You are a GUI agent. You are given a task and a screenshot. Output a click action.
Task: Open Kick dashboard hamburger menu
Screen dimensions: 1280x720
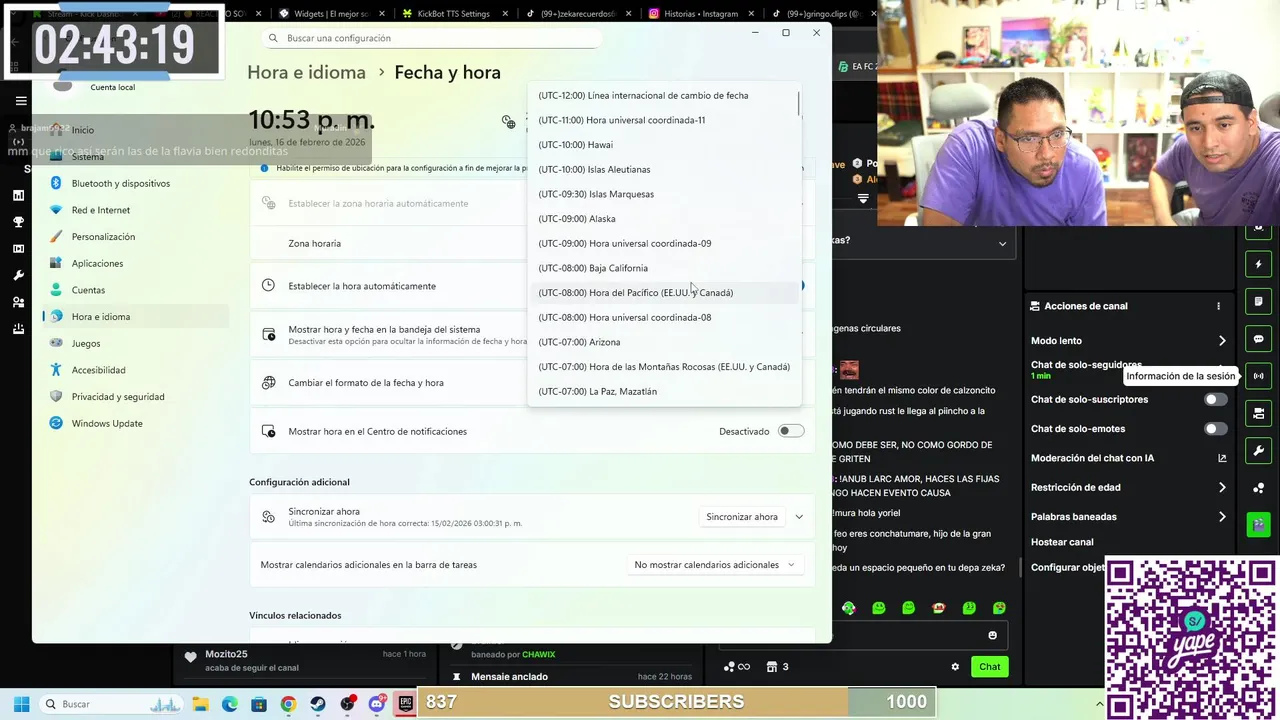pyautogui.click(x=21, y=101)
